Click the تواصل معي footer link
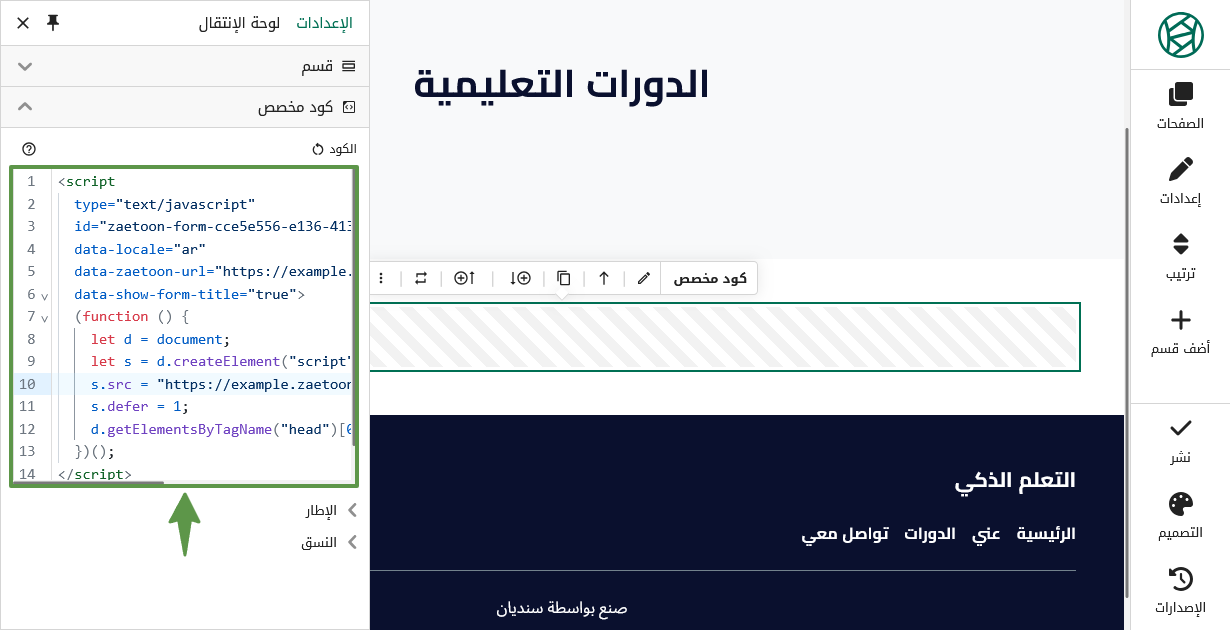 pyautogui.click(x=845, y=533)
